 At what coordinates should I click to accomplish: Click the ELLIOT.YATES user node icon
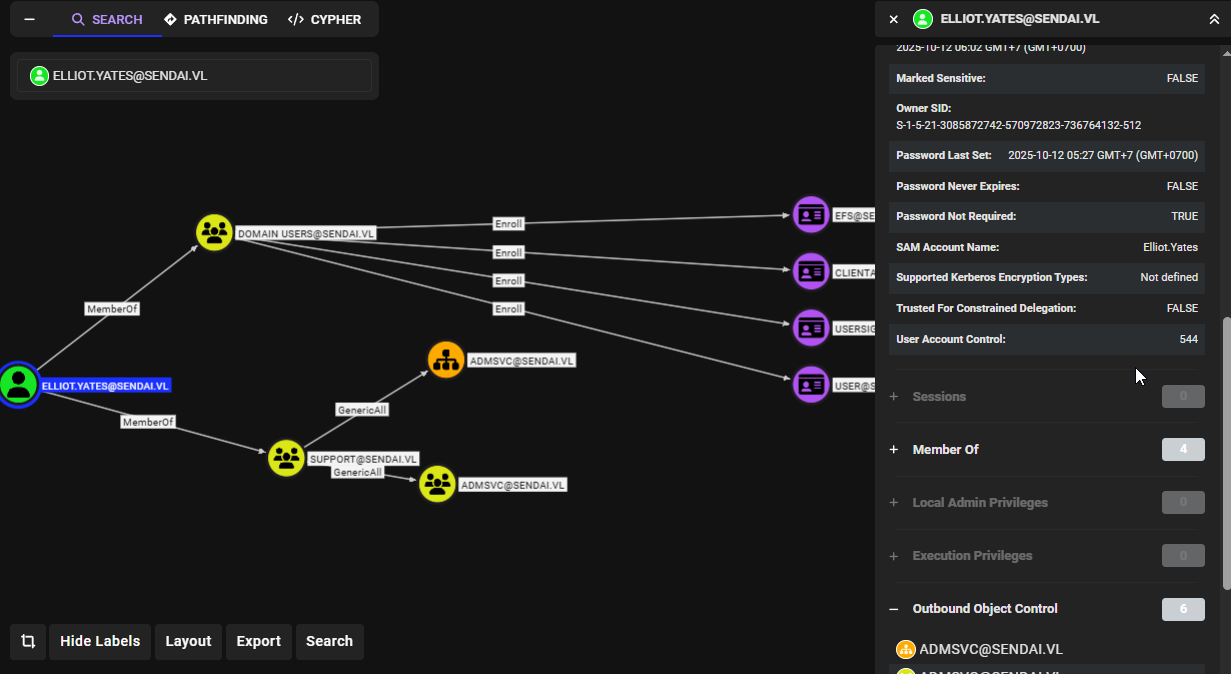[x=18, y=385]
